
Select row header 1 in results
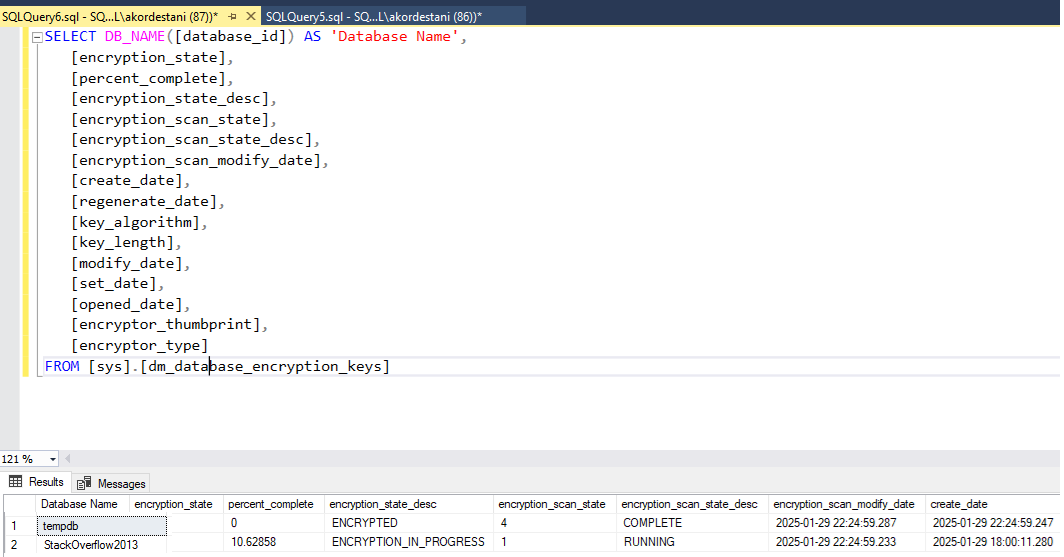click(19, 525)
